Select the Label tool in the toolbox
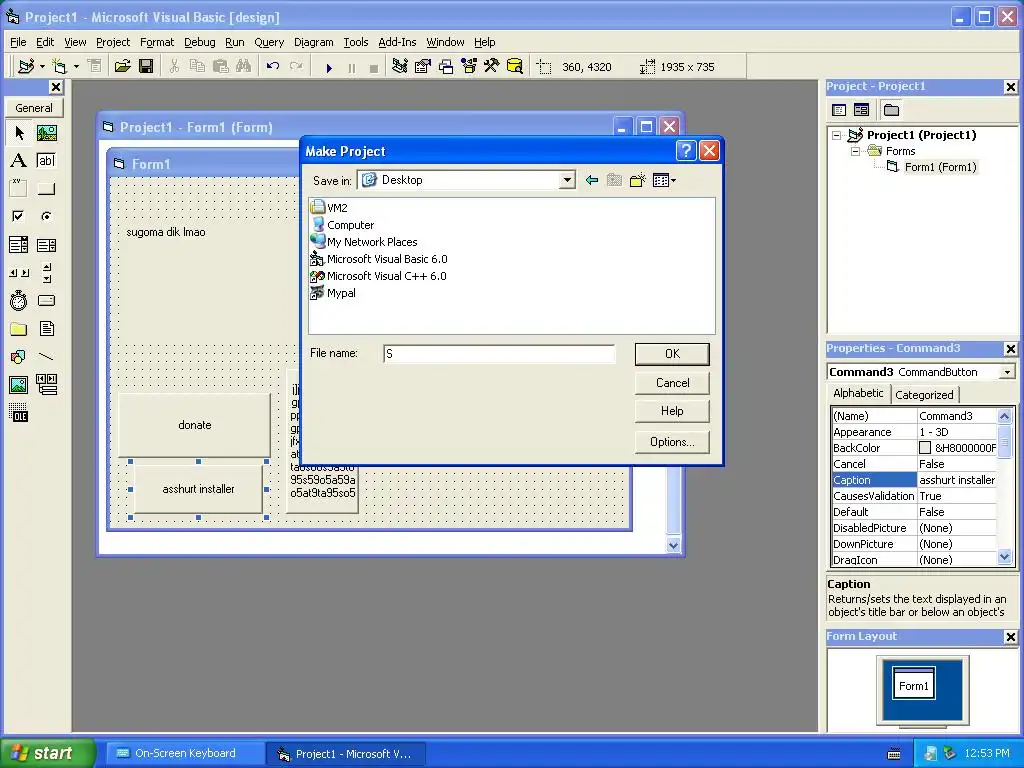The height and width of the screenshot is (768, 1024). tap(19, 161)
